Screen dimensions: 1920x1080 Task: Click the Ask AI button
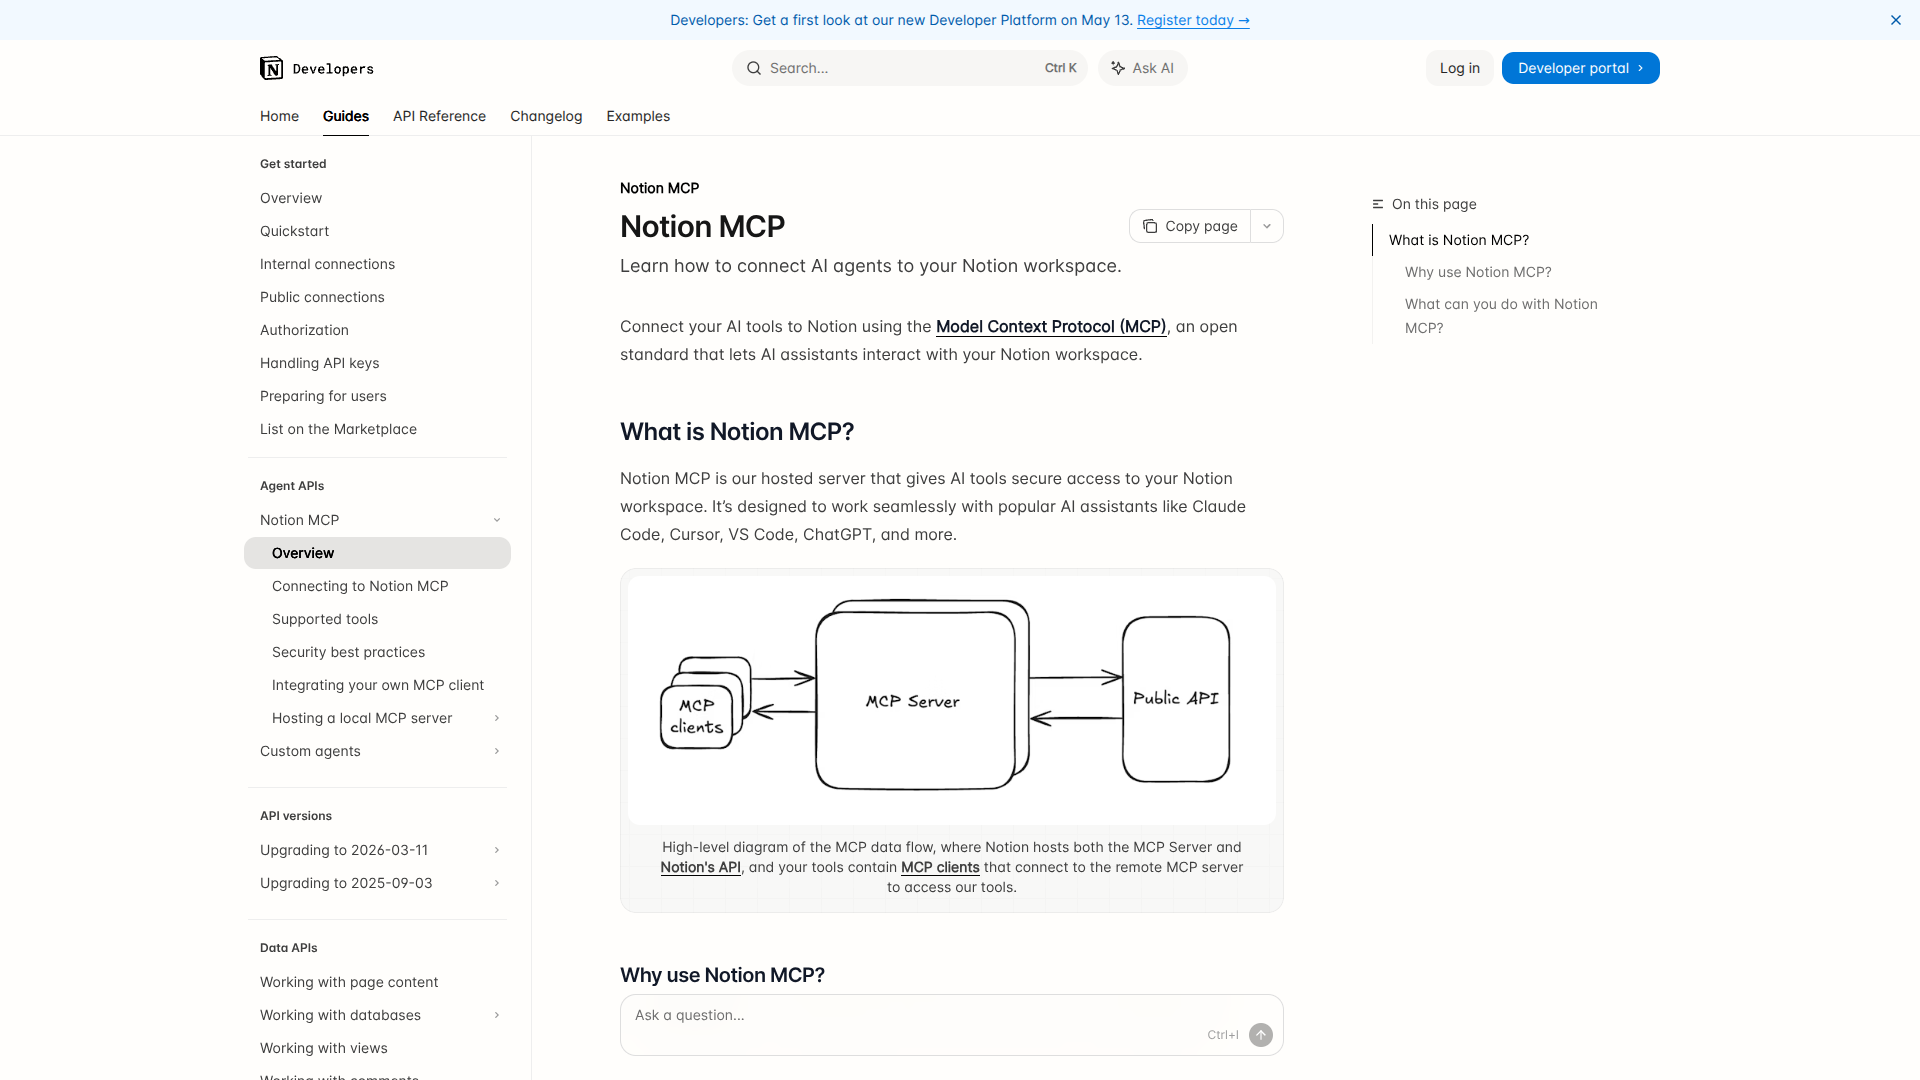(x=1142, y=68)
